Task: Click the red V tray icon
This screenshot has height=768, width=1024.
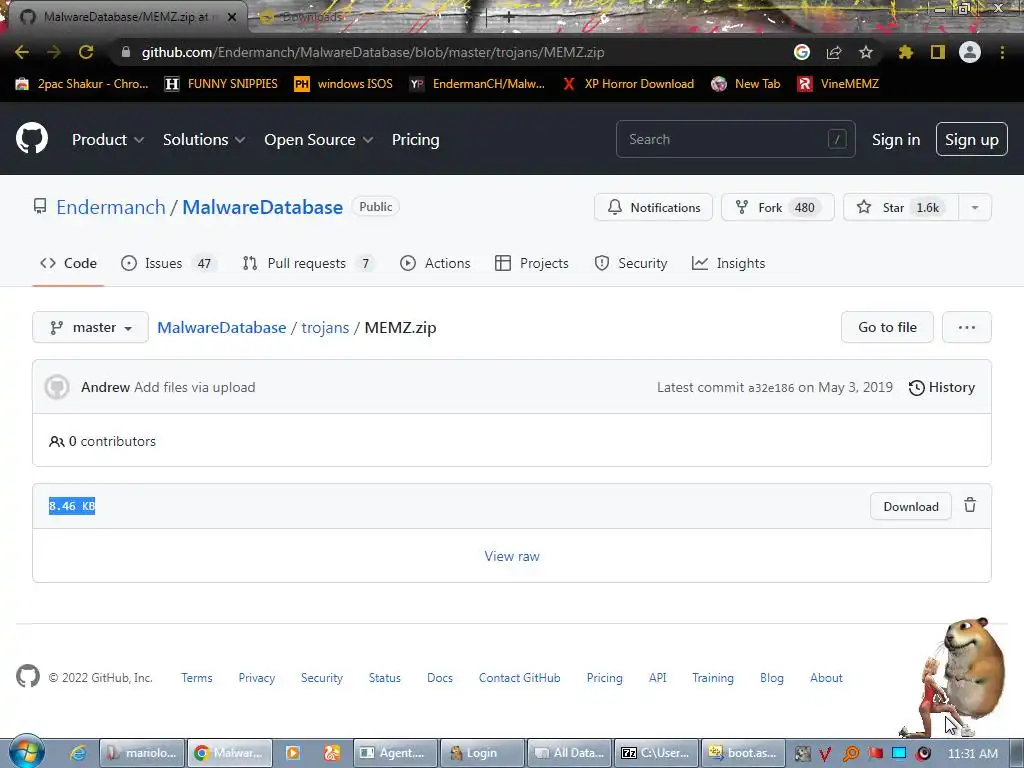Action: pyautogui.click(x=825, y=754)
